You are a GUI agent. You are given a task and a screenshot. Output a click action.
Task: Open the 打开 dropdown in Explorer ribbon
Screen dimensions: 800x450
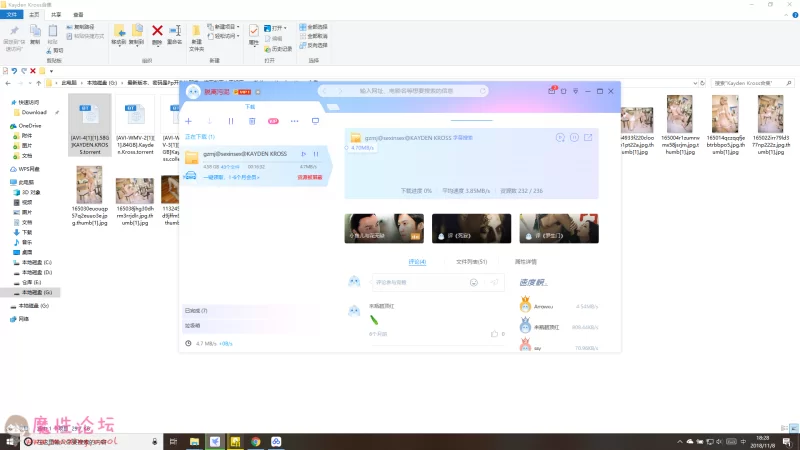tap(276, 28)
